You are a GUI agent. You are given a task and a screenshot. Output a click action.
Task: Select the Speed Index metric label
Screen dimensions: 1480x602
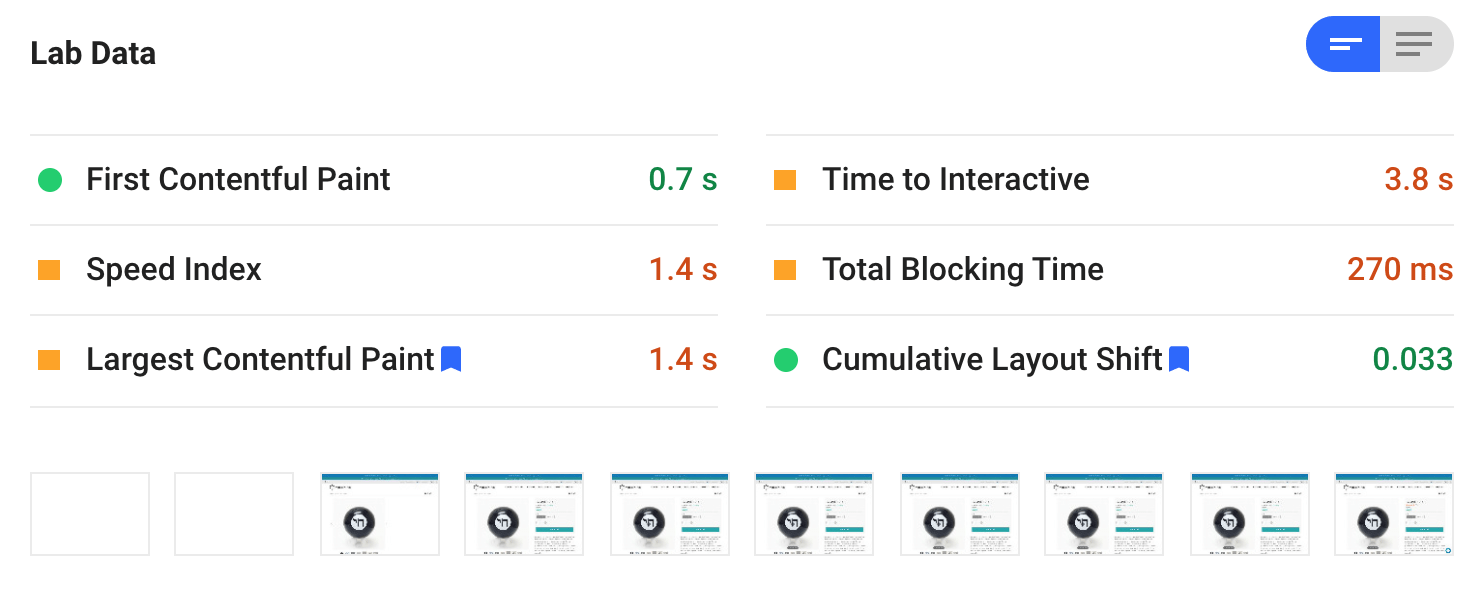(173, 270)
